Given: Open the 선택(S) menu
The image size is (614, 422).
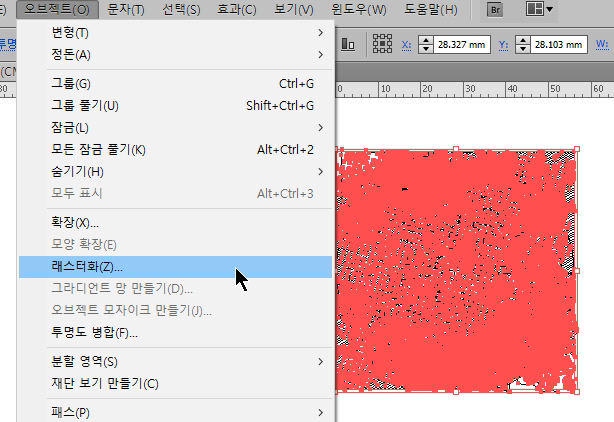Looking at the screenshot, I should point(181,9).
